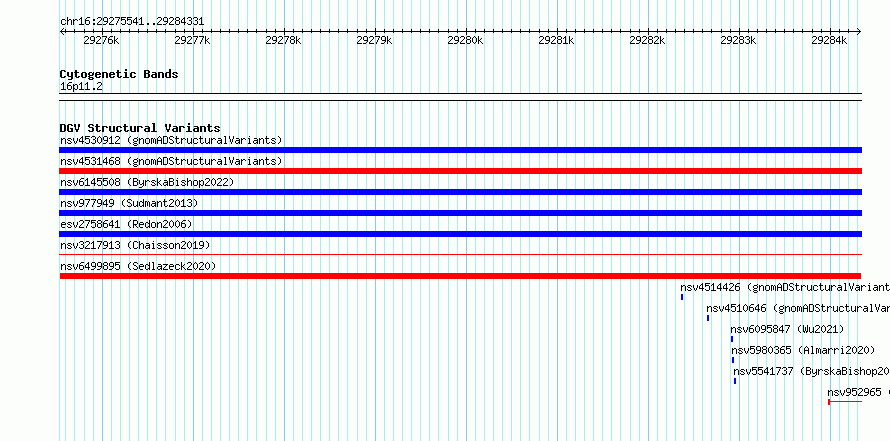Open nsv6145508 ByrskaBishop2022 label
This screenshot has height=441, width=890.
point(147,182)
